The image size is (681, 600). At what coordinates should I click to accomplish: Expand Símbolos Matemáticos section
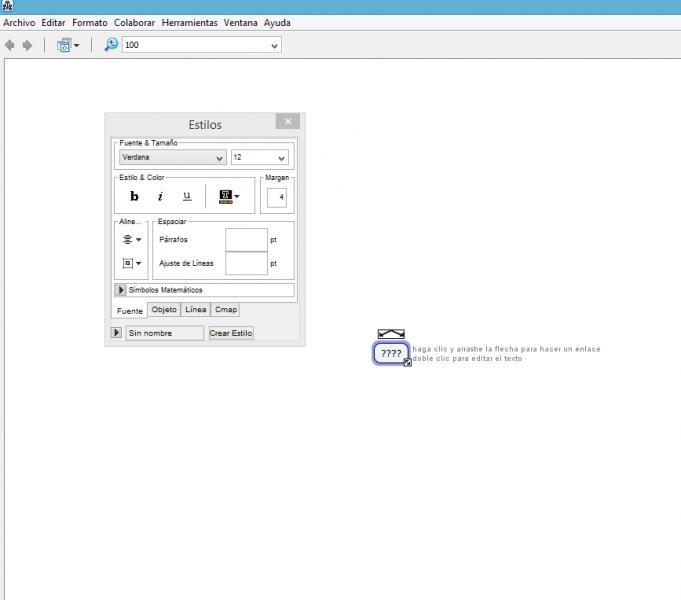120,290
